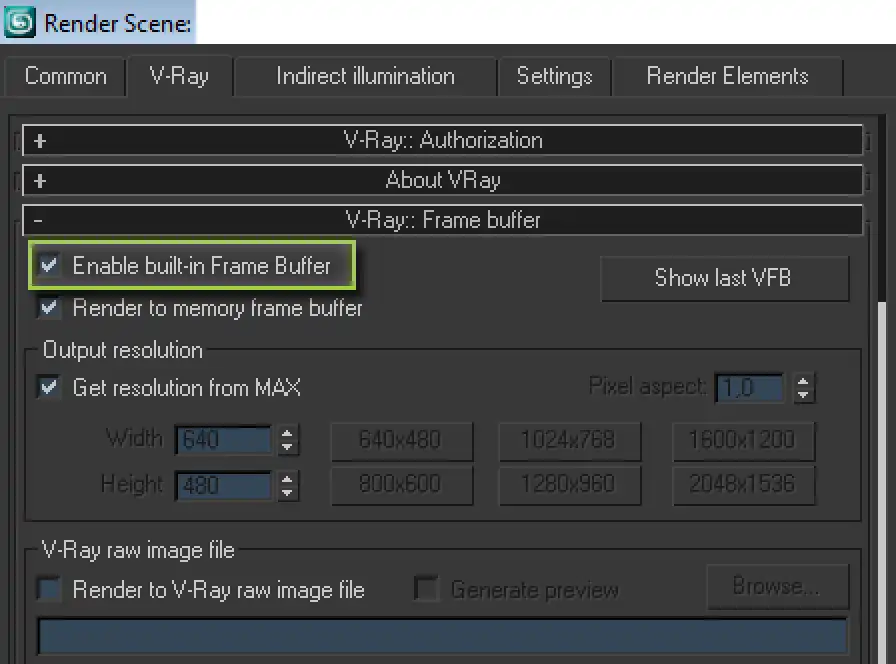Switch to the Common tab
The height and width of the screenshot is (664, 896).
point(65,76)
